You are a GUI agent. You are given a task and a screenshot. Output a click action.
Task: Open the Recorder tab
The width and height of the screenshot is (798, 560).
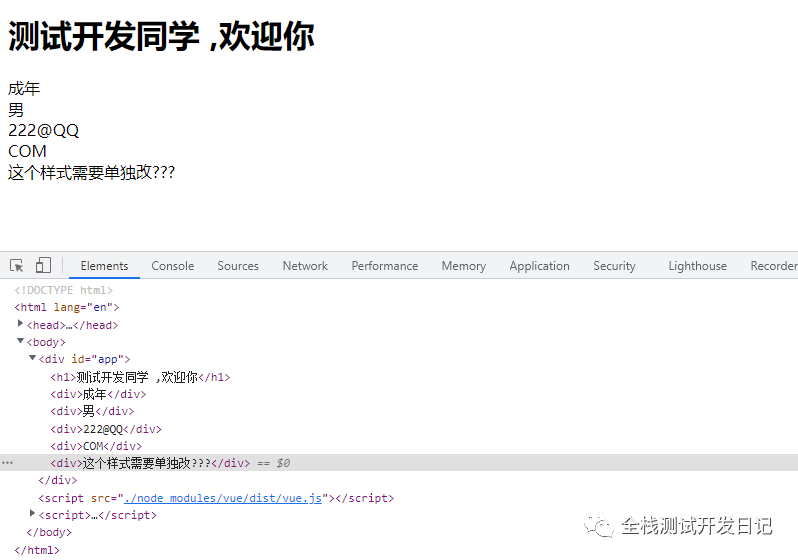tap(774, 266)
